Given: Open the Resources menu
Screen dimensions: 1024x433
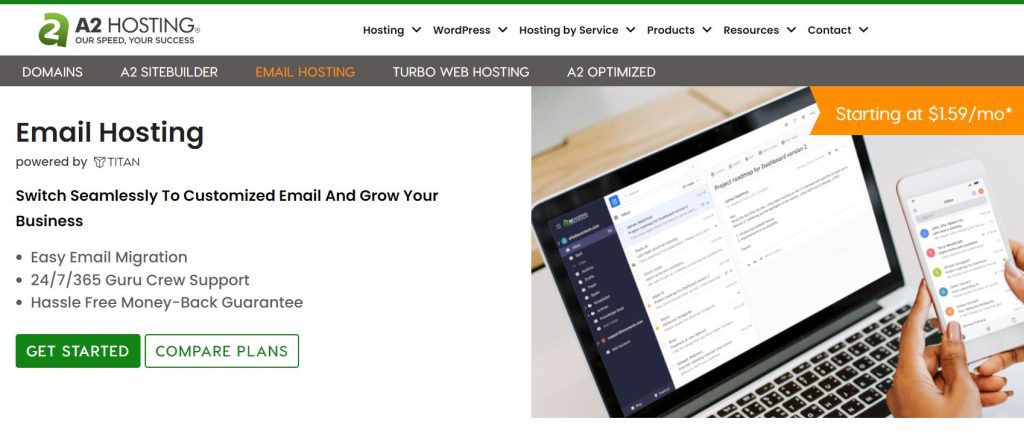Looking at the screenshot, I should (x=751, y=30).
